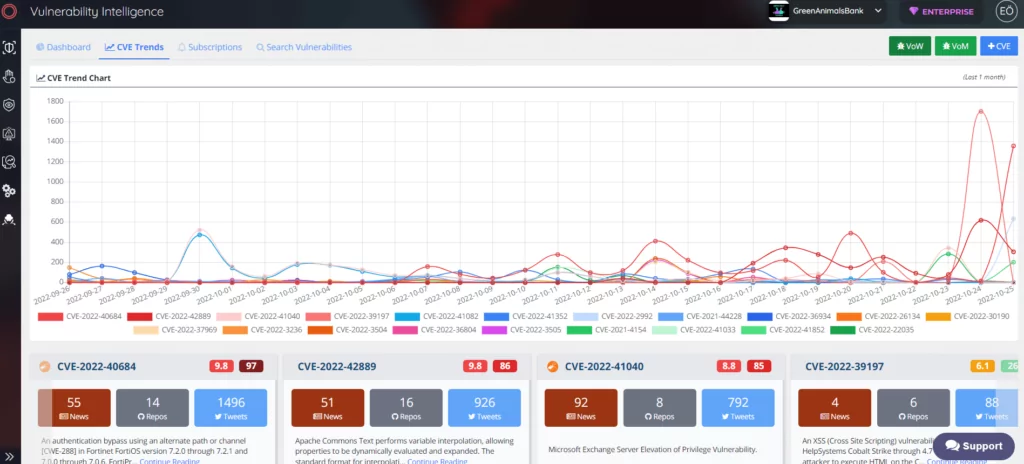The height and width of the screenshot is (464, 1024).
Task: Open the 8 Repos tile for CVE-2022-41040
Action: (660, 408)
